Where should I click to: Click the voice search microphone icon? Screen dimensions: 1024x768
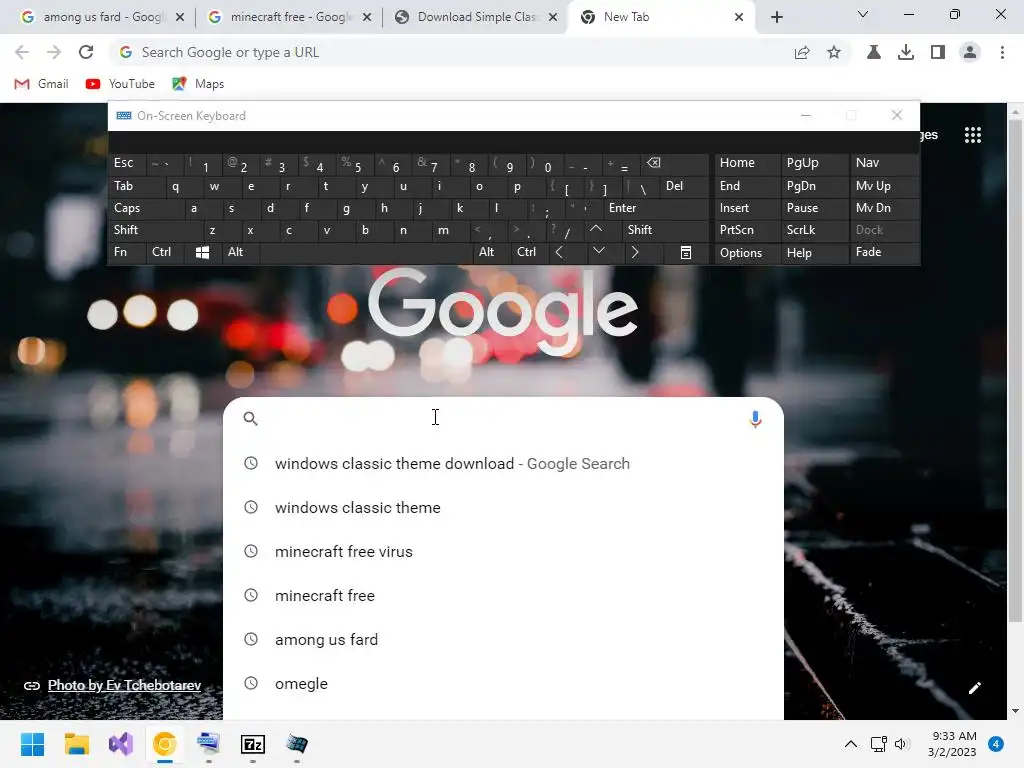coord(755,419)
